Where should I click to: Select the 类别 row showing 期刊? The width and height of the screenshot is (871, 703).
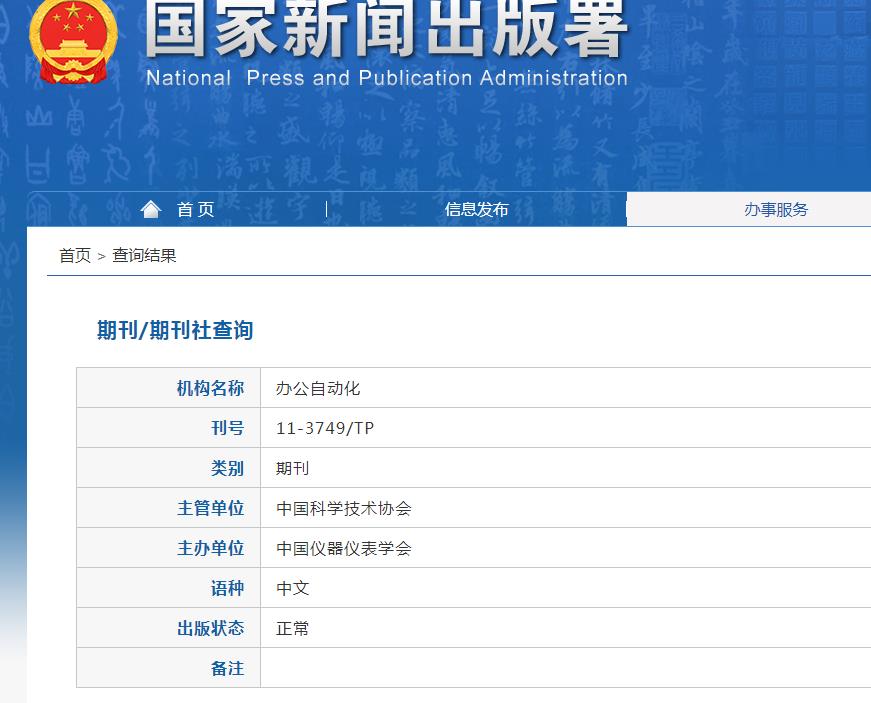pos(291,468)
